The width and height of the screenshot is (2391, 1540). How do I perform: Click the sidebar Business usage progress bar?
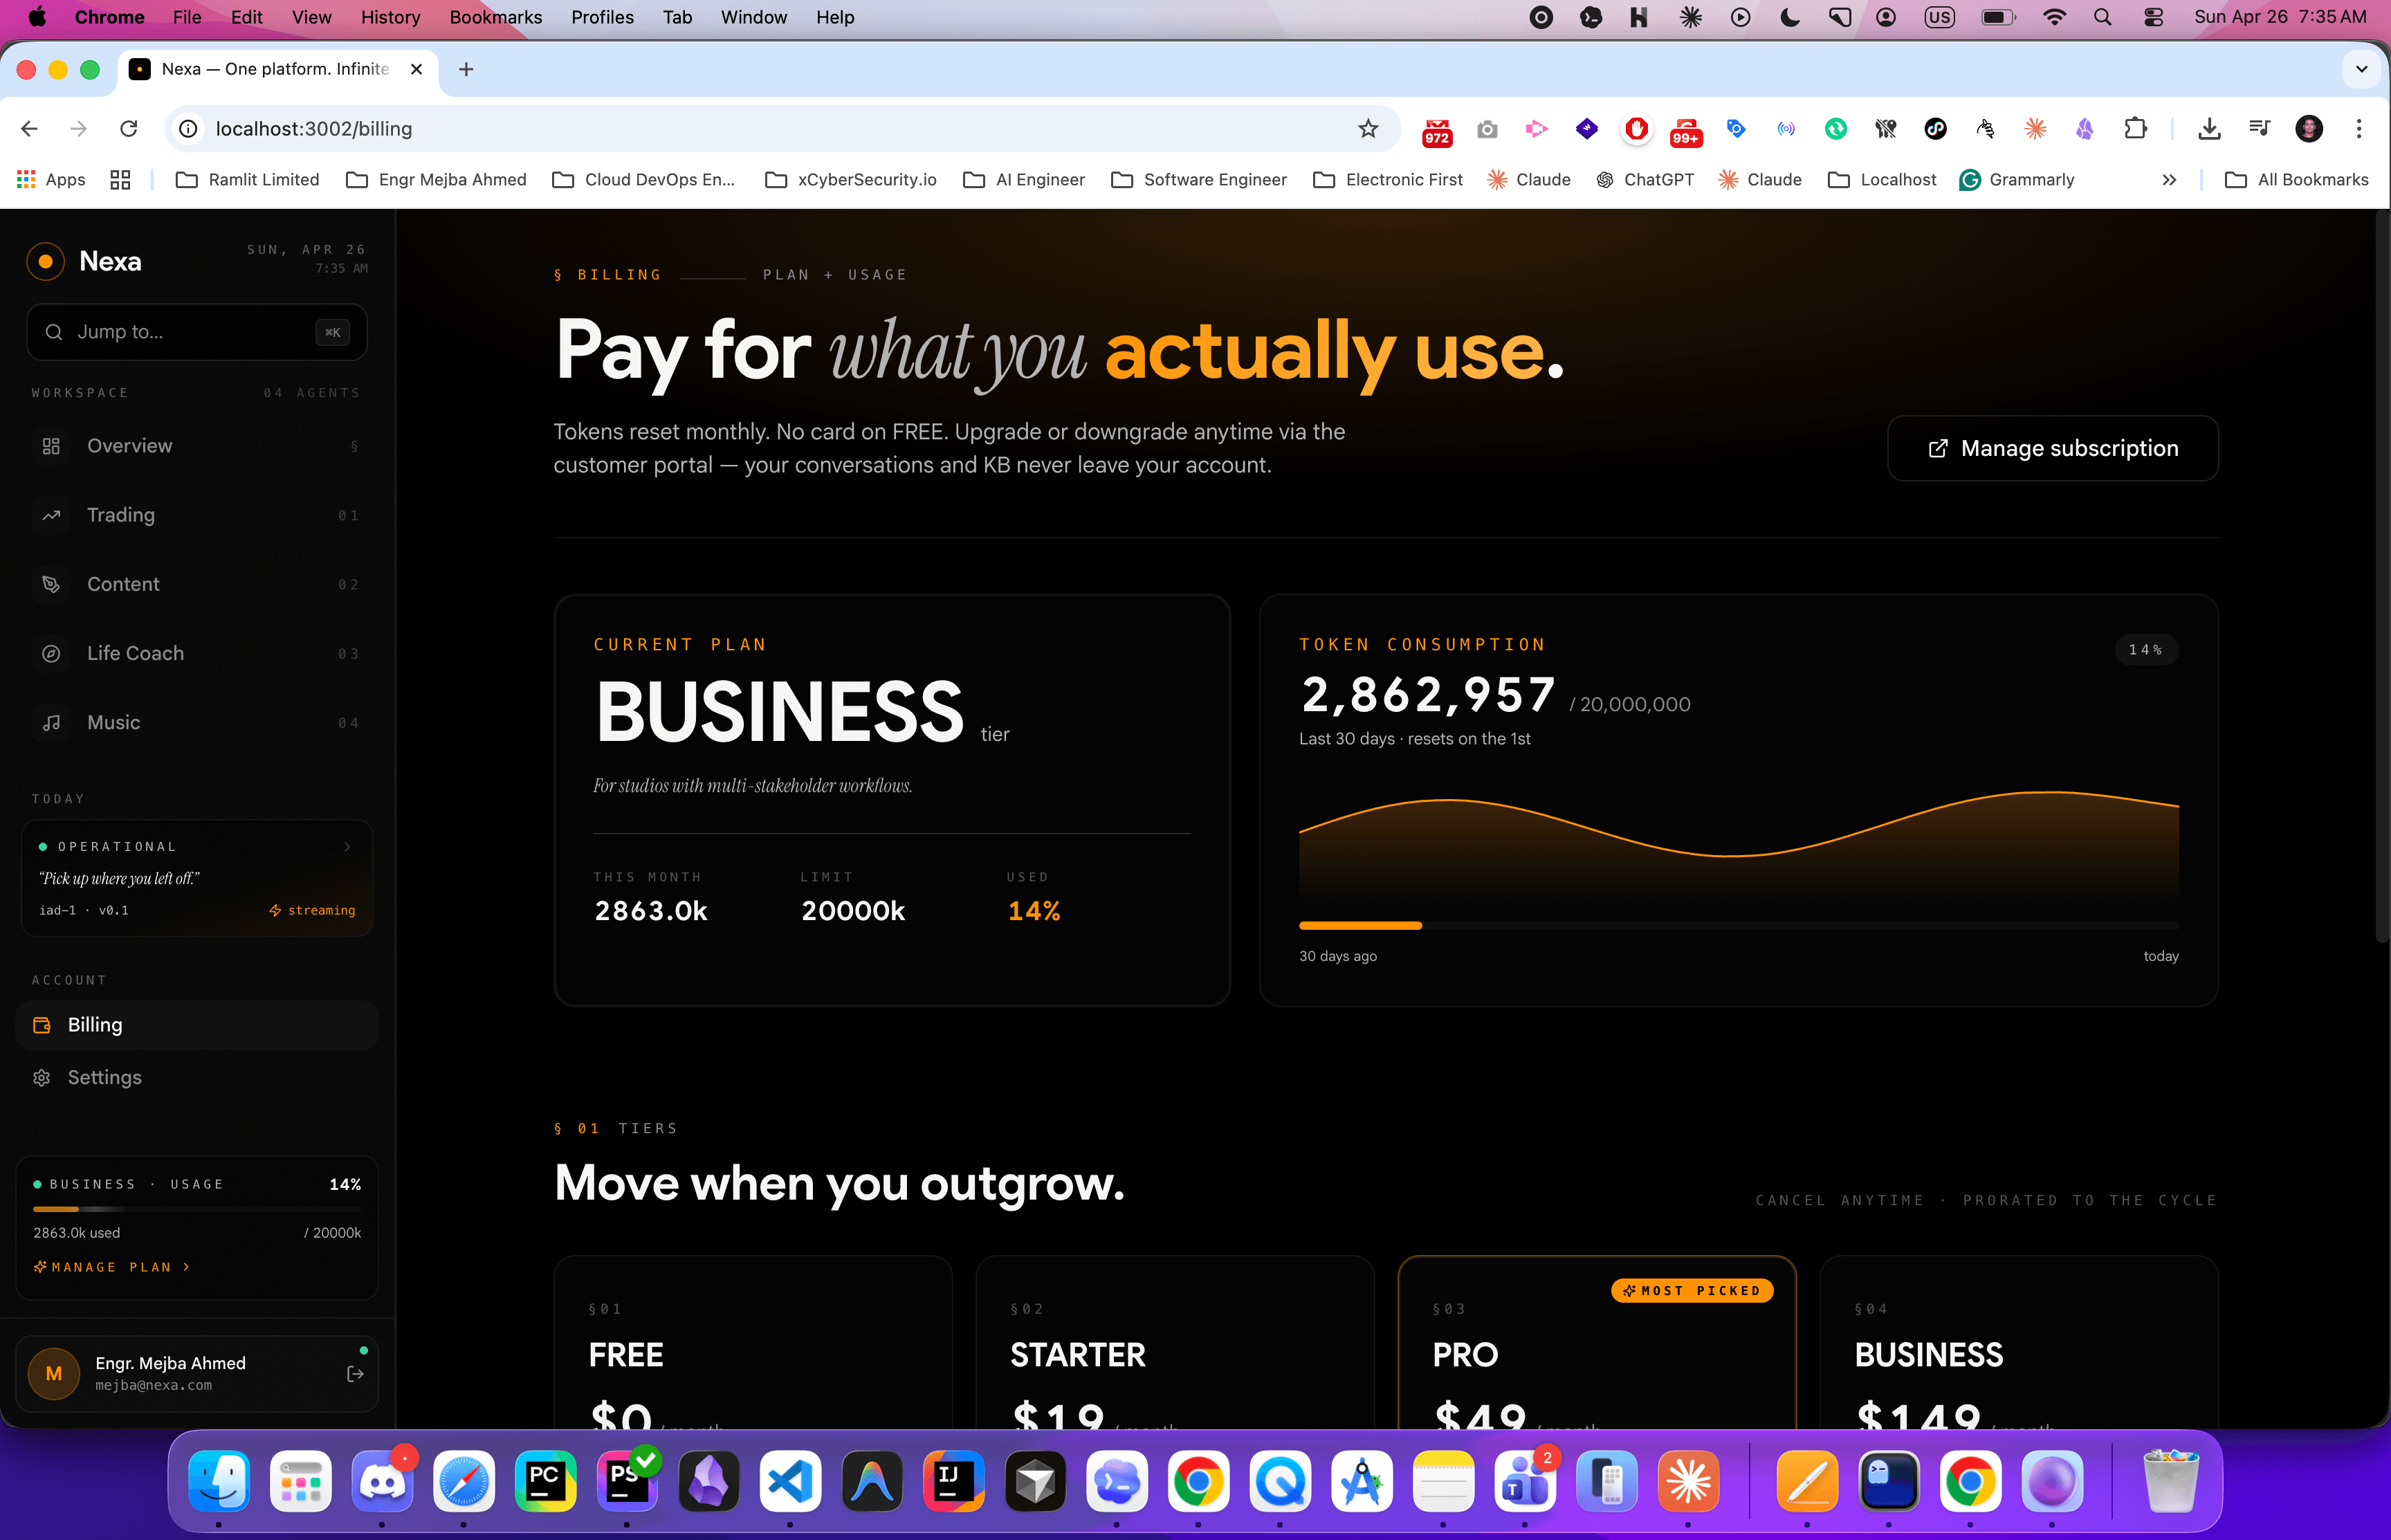[197, 1209]
